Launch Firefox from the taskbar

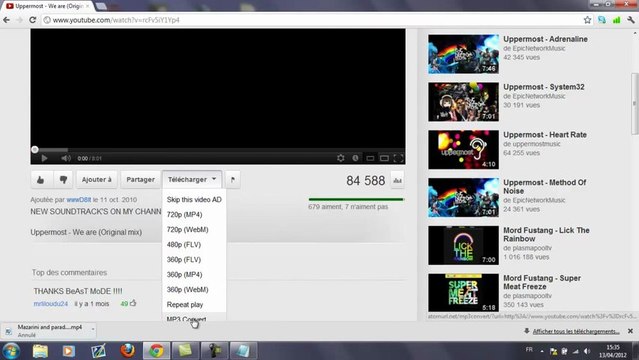128,351
